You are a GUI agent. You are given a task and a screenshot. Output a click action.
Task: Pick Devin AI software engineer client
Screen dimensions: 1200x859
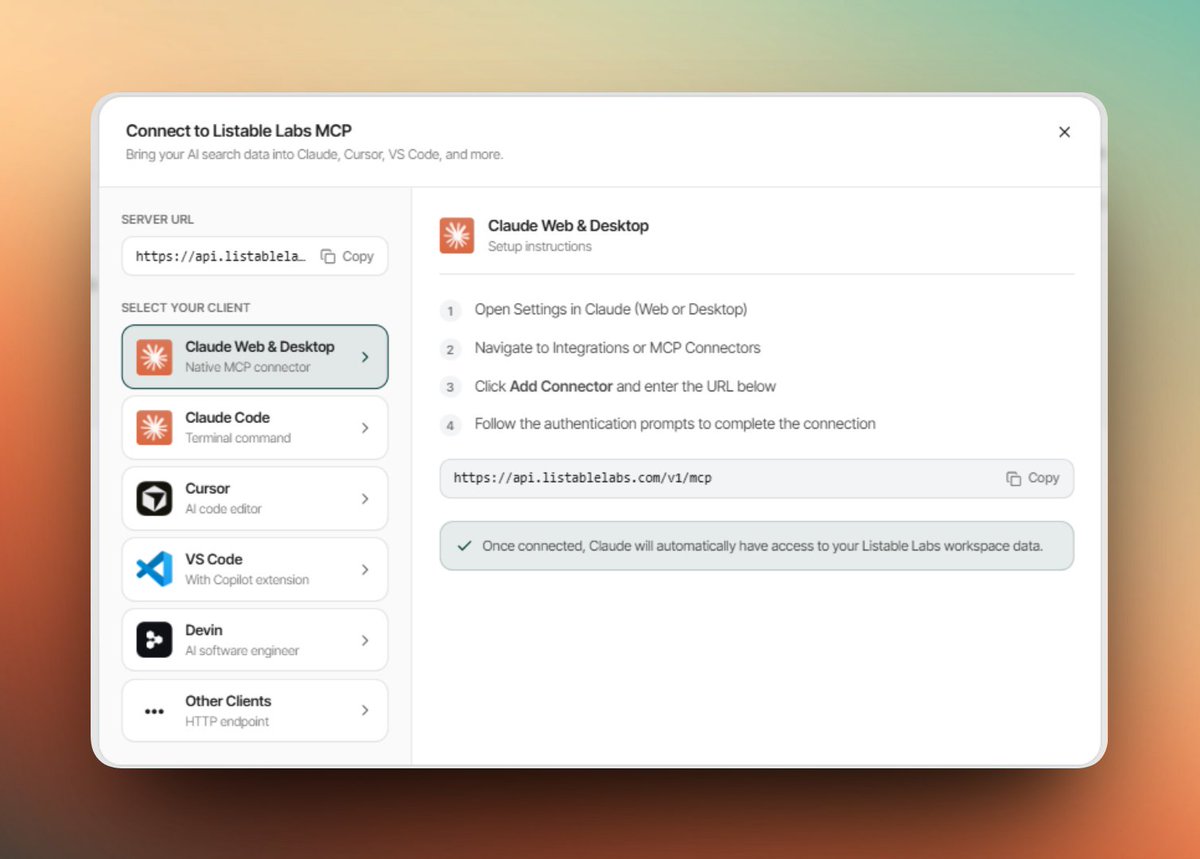click(255, 640)
